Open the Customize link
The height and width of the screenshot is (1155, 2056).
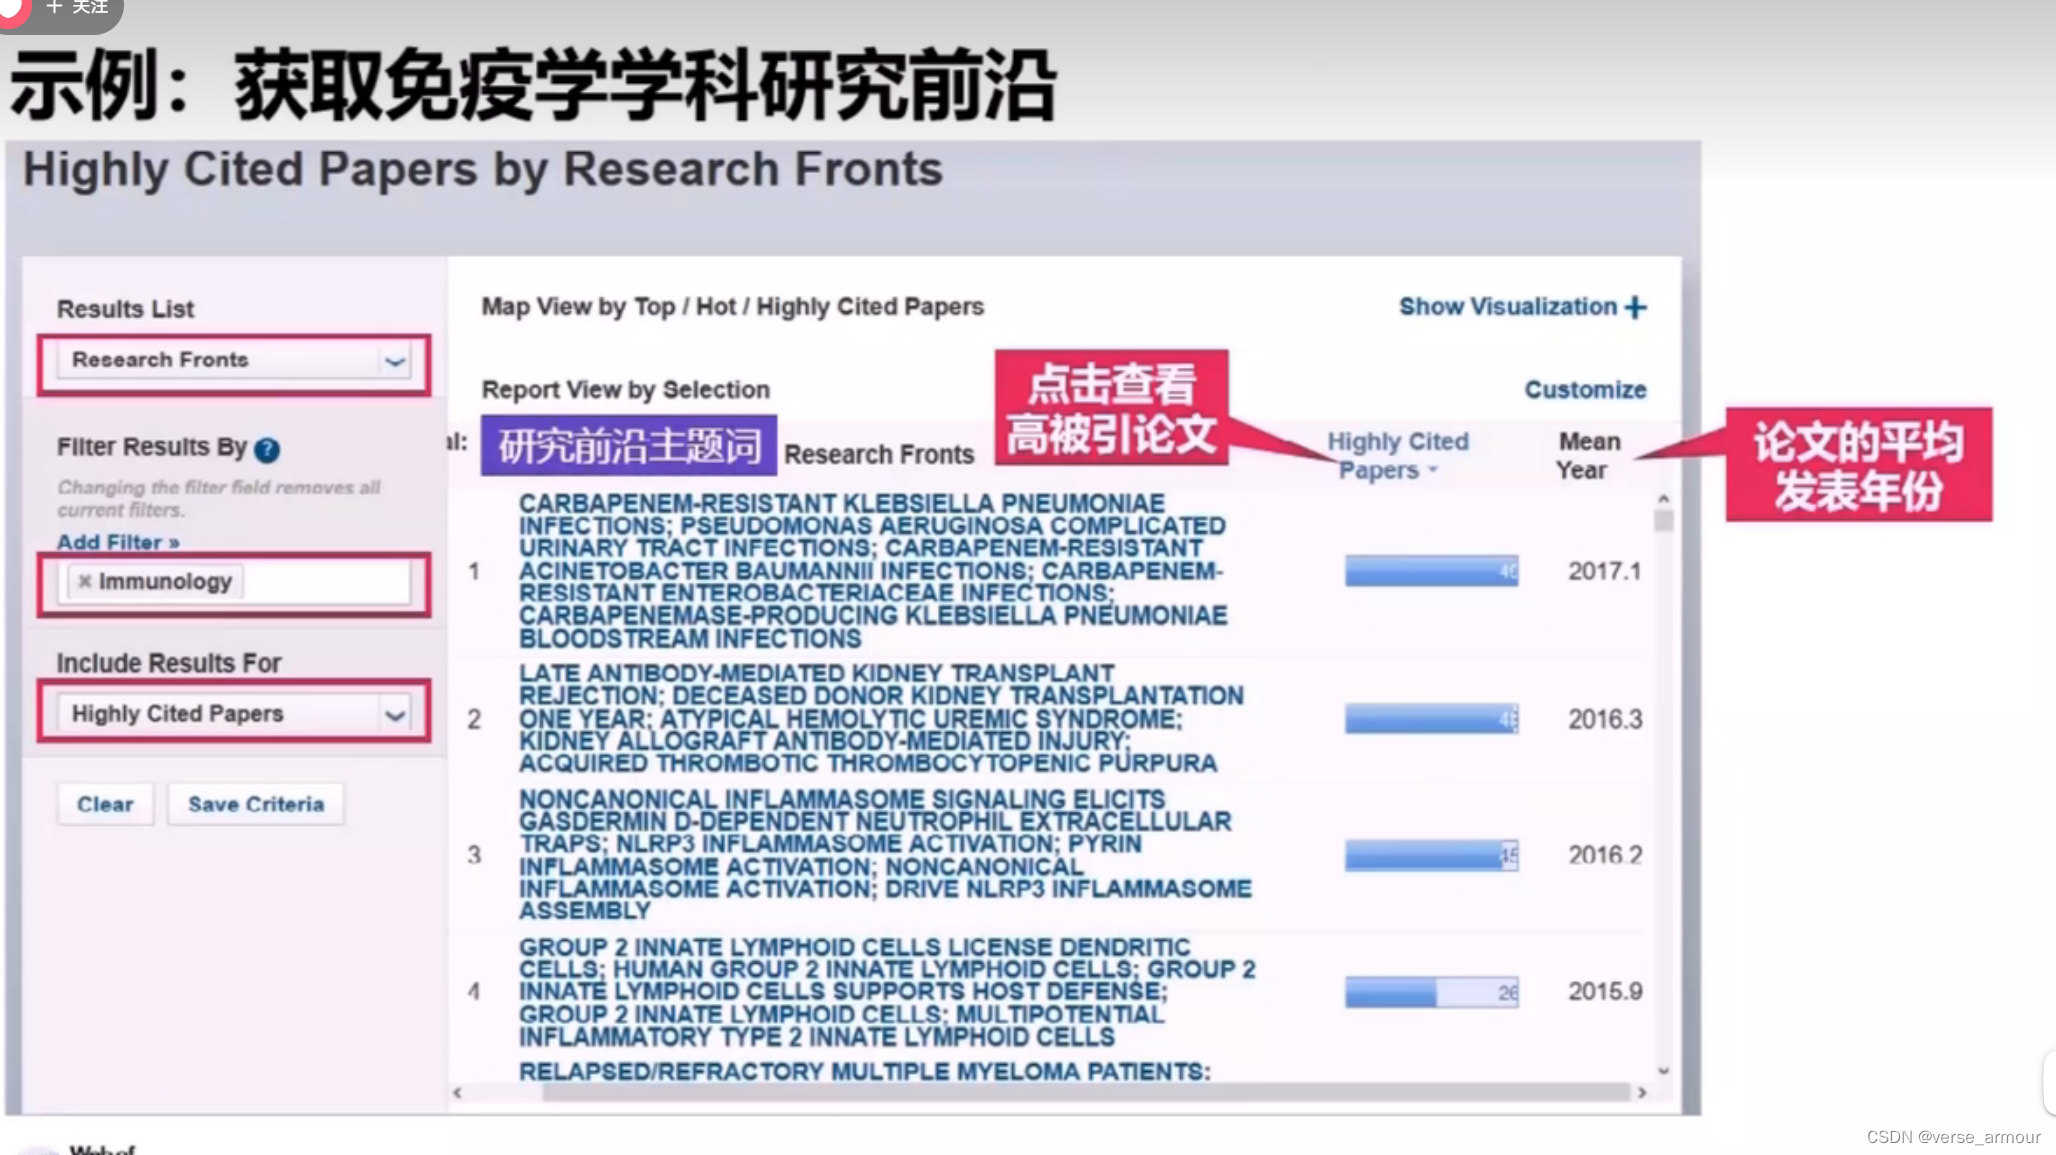point(1585,390)
